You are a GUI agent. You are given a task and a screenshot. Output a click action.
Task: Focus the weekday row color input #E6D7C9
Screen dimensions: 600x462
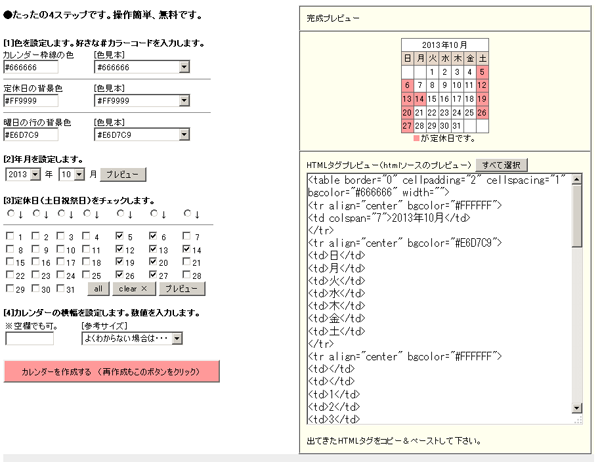click(31, 135)
